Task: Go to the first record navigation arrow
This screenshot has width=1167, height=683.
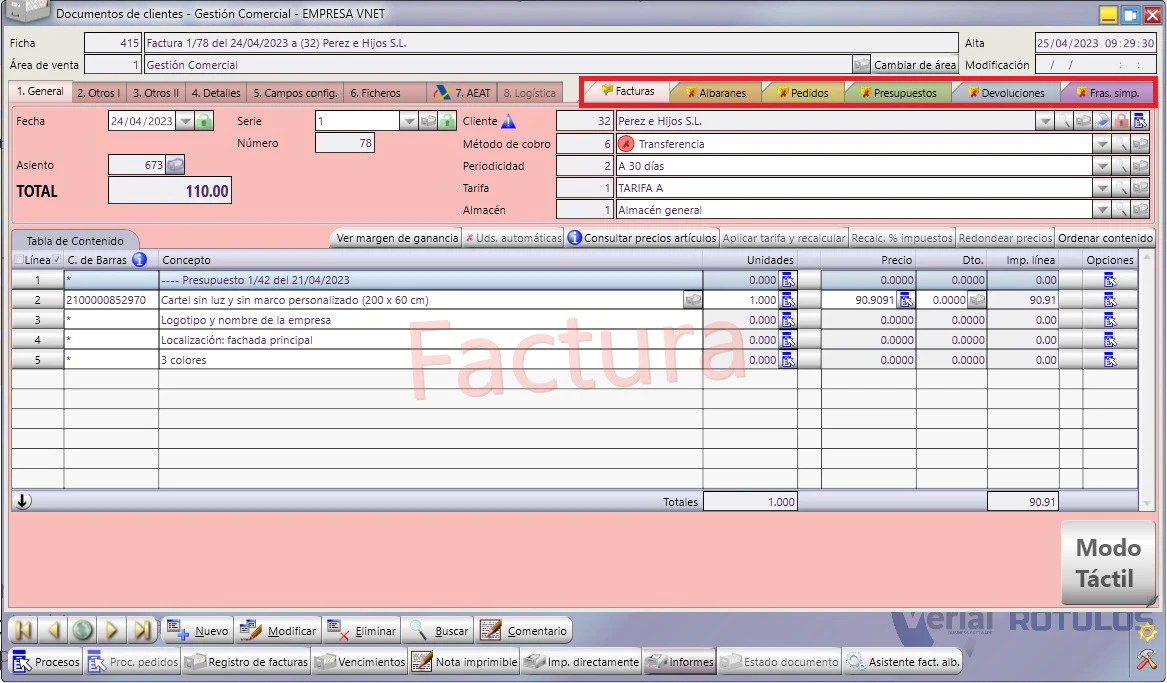Action: (x=23, y=630)
